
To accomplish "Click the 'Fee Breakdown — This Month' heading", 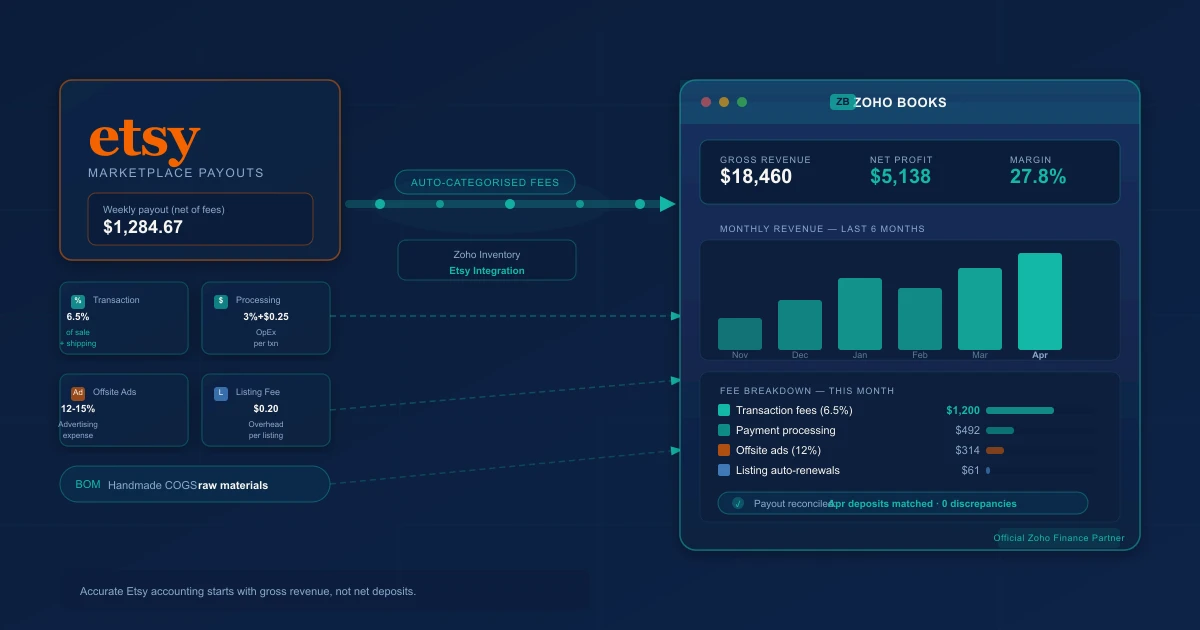I will click(807, 391).
